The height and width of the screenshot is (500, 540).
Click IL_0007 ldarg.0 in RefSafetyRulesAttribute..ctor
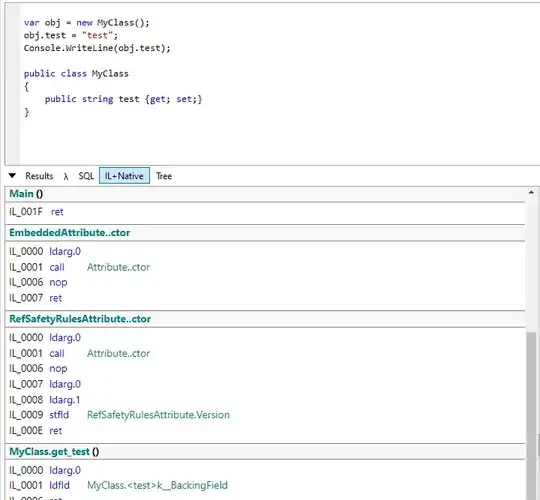pyautogui.click(x=45, y=384)
